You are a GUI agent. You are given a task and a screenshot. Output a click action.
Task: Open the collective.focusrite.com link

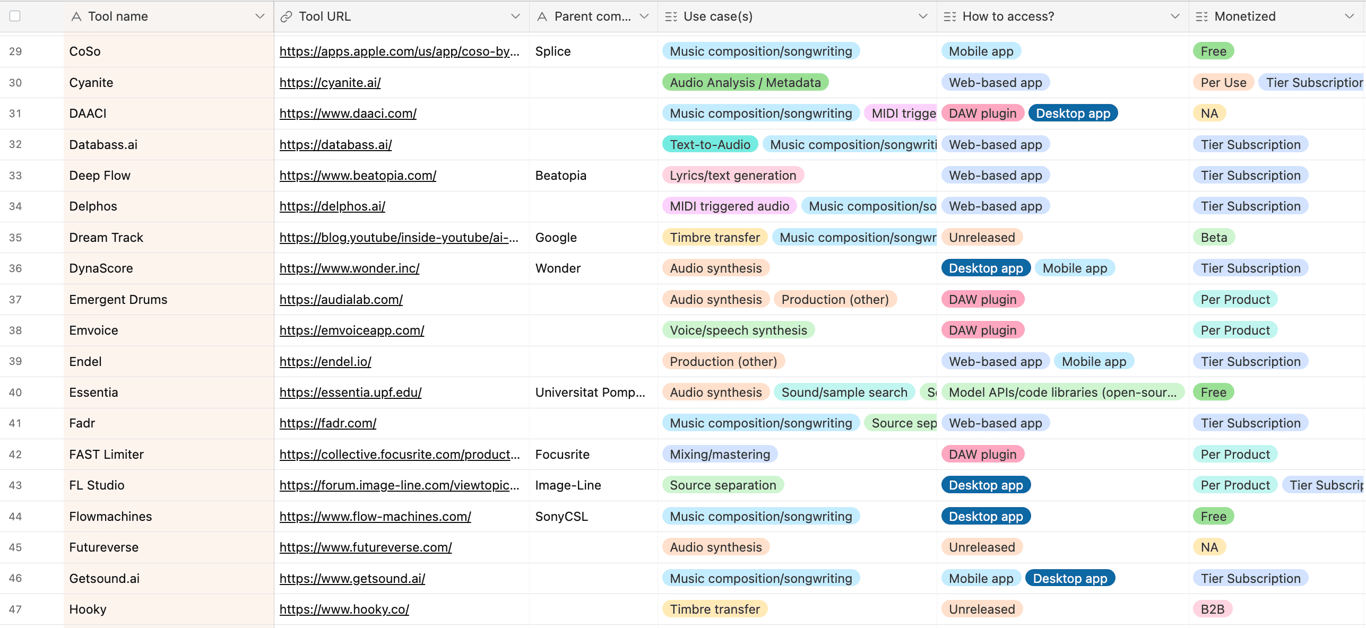(399, 454)
